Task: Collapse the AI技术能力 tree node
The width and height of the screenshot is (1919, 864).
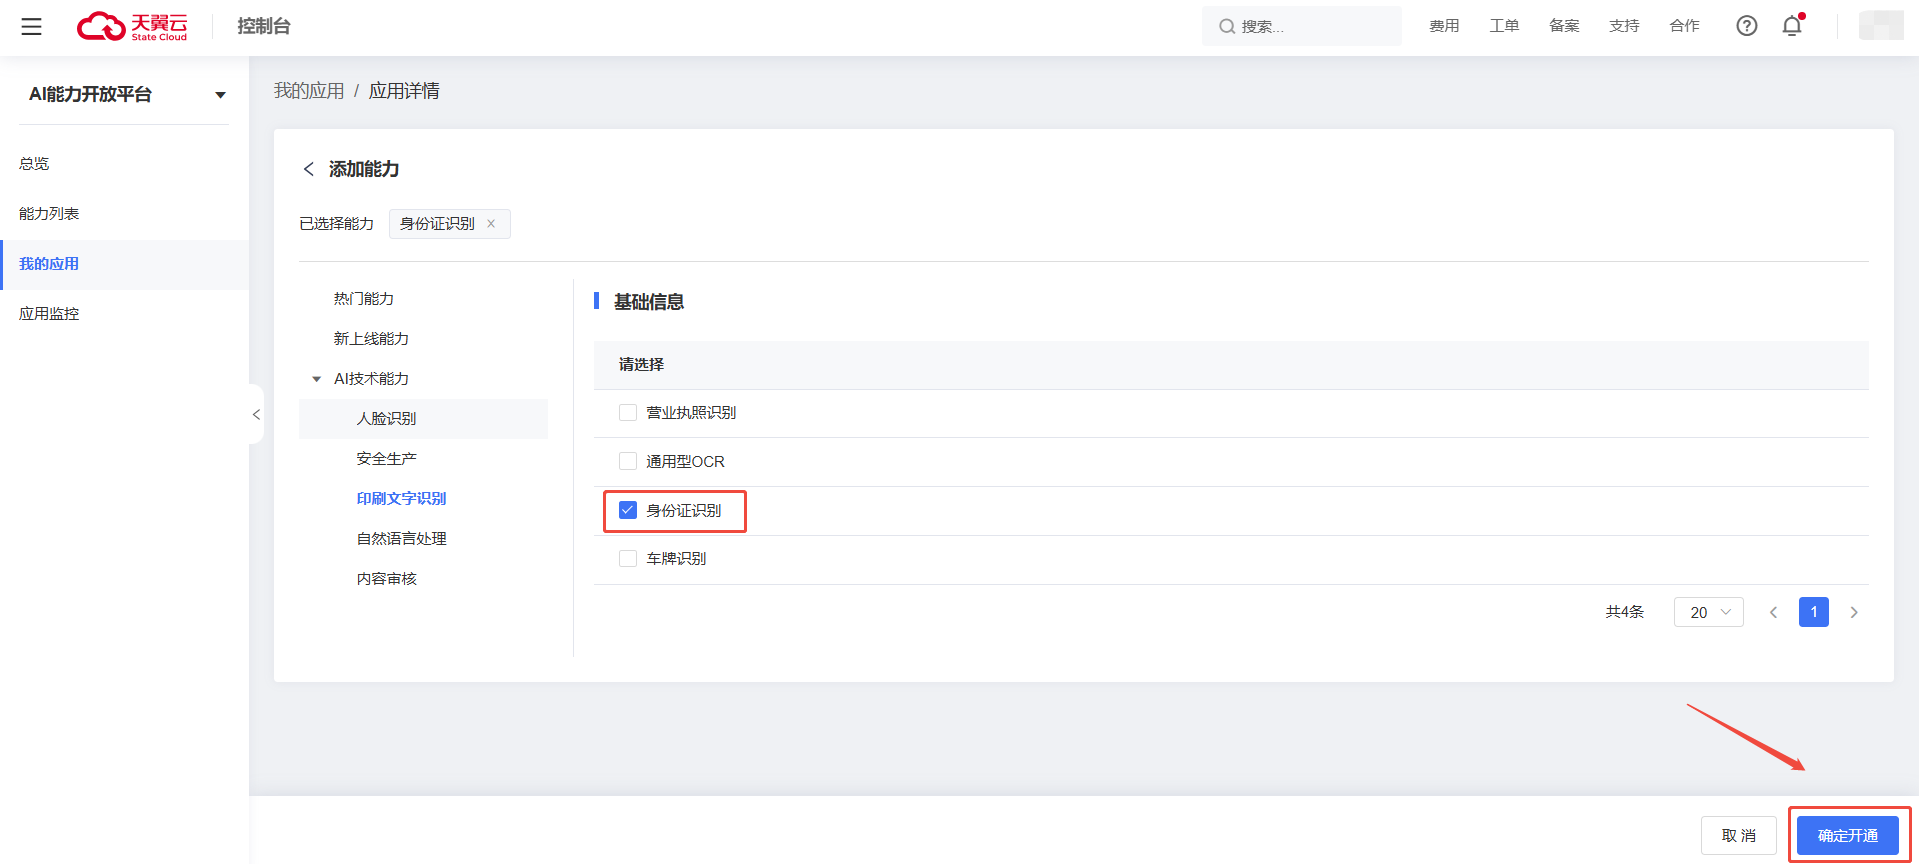Action: 316,379
